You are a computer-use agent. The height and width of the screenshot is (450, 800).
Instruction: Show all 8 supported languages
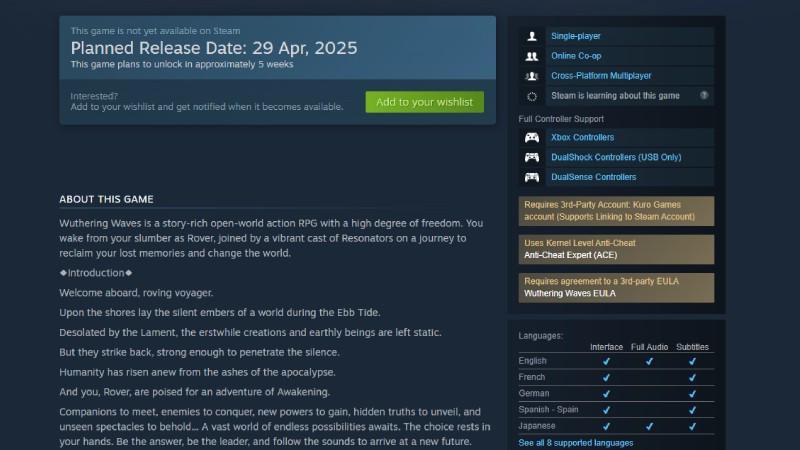(576, 443)
